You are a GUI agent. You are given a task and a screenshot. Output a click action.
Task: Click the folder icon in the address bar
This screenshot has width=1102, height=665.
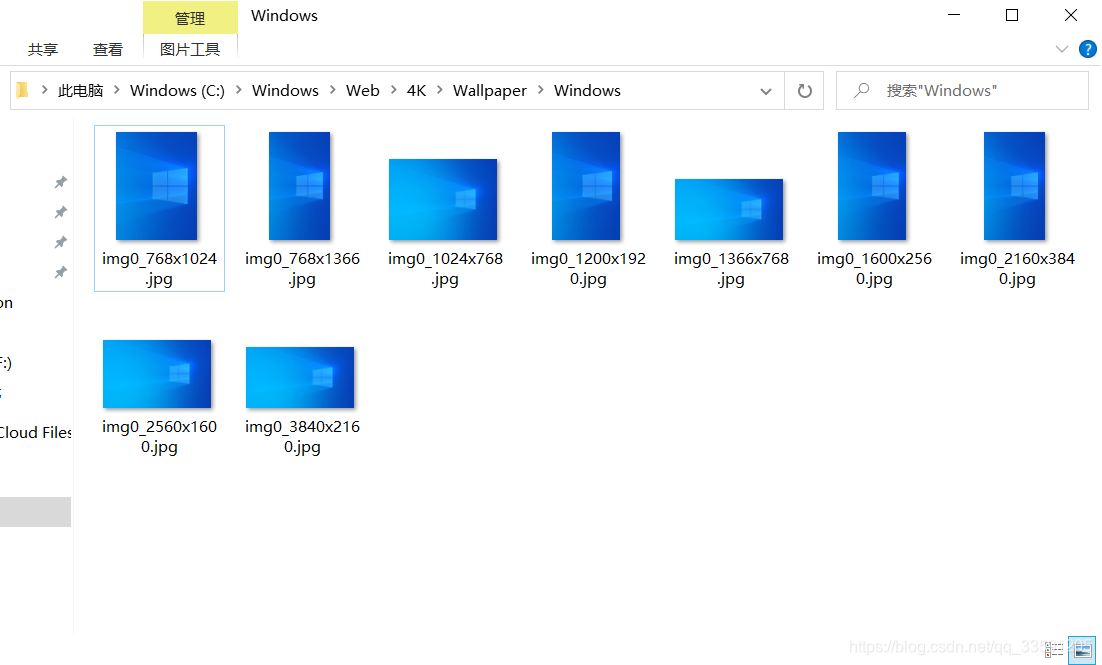pos(22,90)
